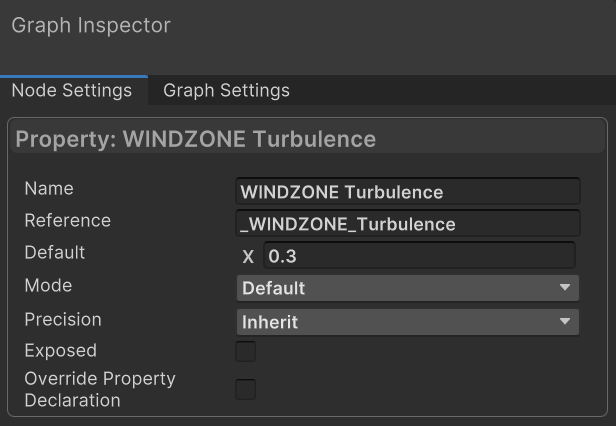This screenshot has height=426, width=616.
Task: Click the Reference label
Action: [x=67, y=220]
